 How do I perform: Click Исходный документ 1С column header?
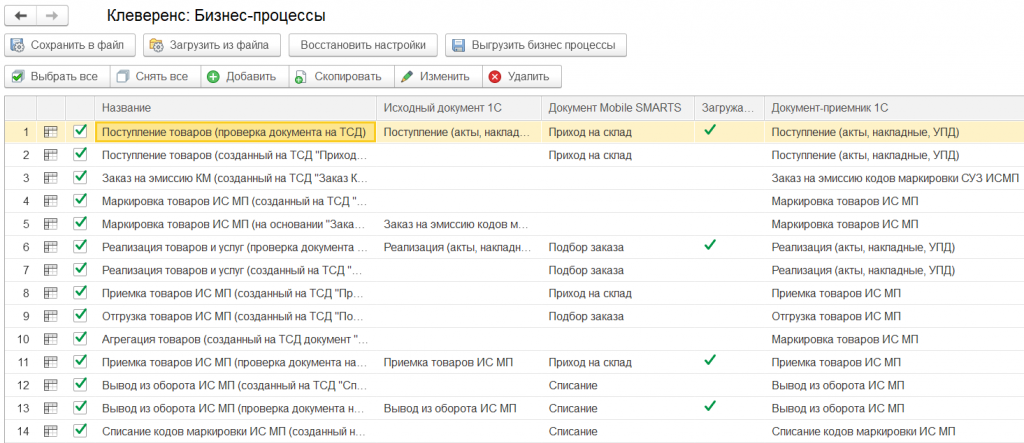(x=459, y=108)
